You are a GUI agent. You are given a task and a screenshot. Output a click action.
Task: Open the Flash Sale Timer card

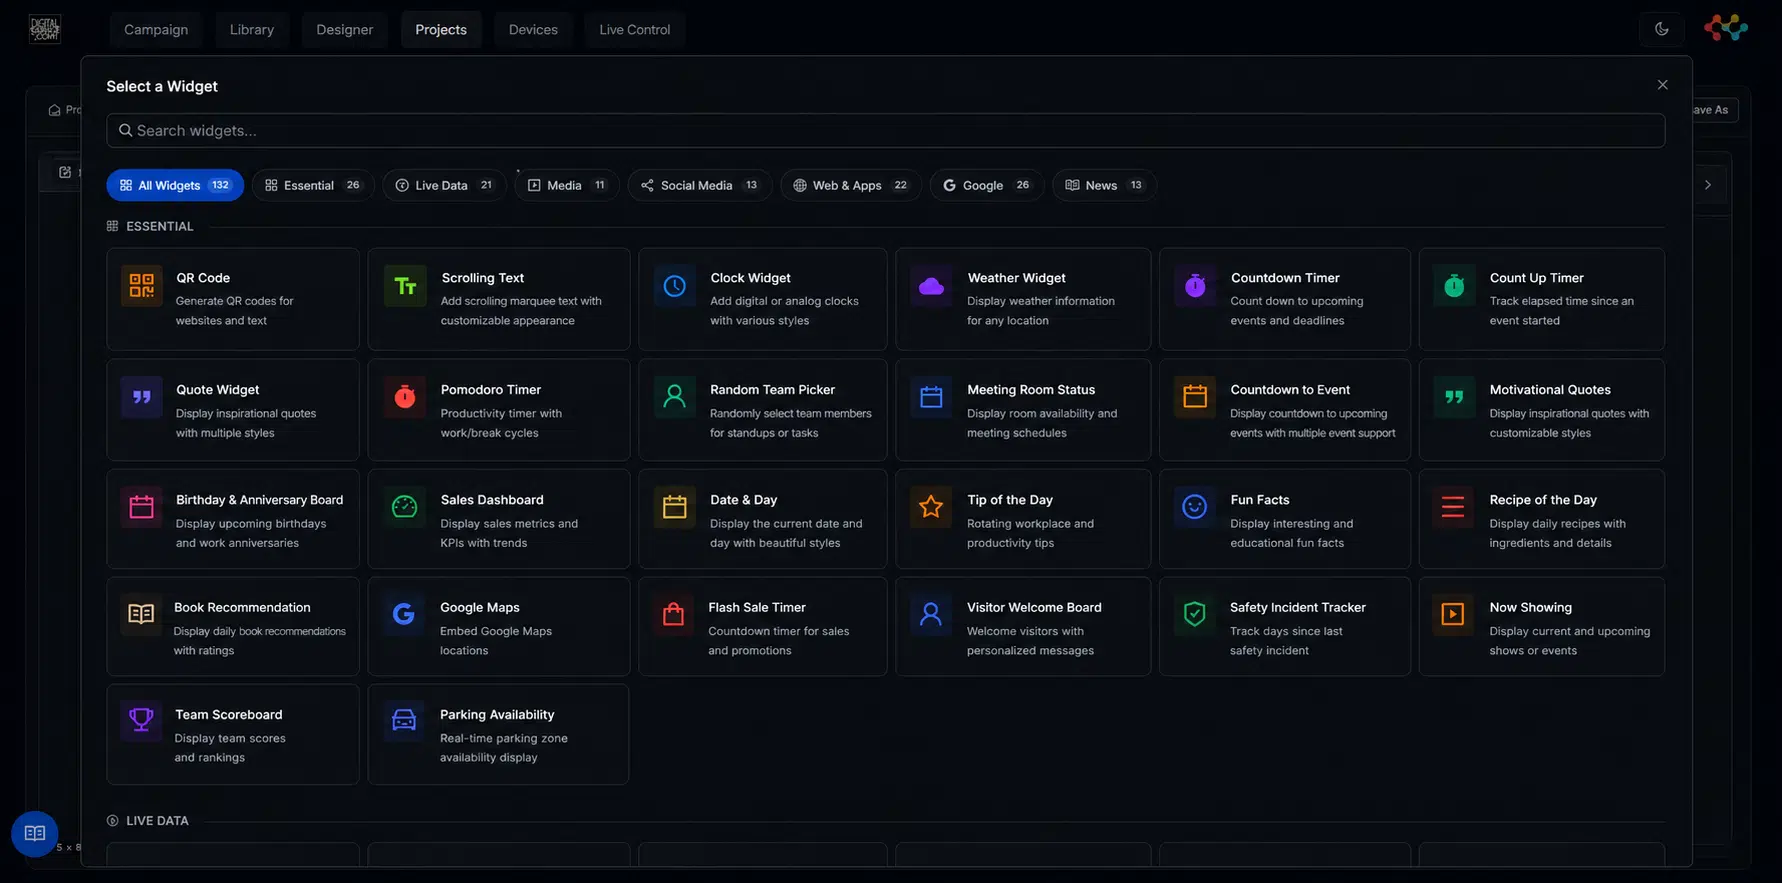762,626
